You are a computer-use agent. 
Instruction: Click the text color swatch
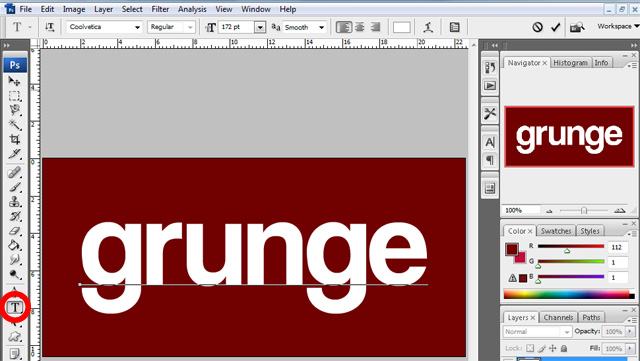[x=402, y=27]
